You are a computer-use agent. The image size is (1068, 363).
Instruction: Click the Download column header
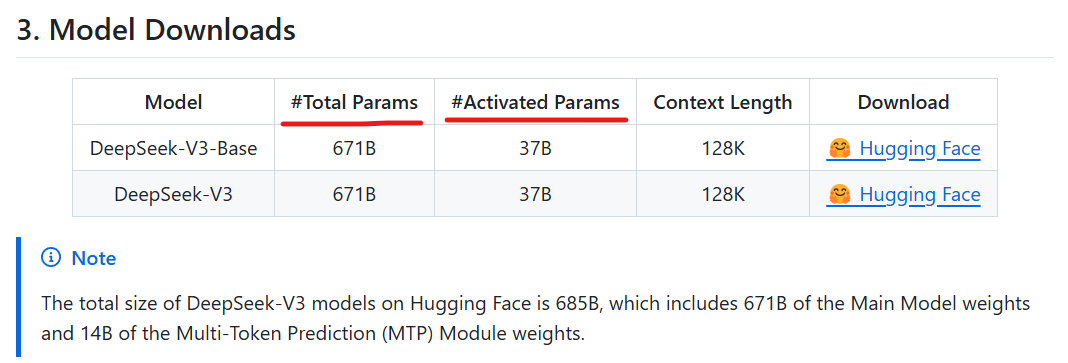click(x=903, y=102)
